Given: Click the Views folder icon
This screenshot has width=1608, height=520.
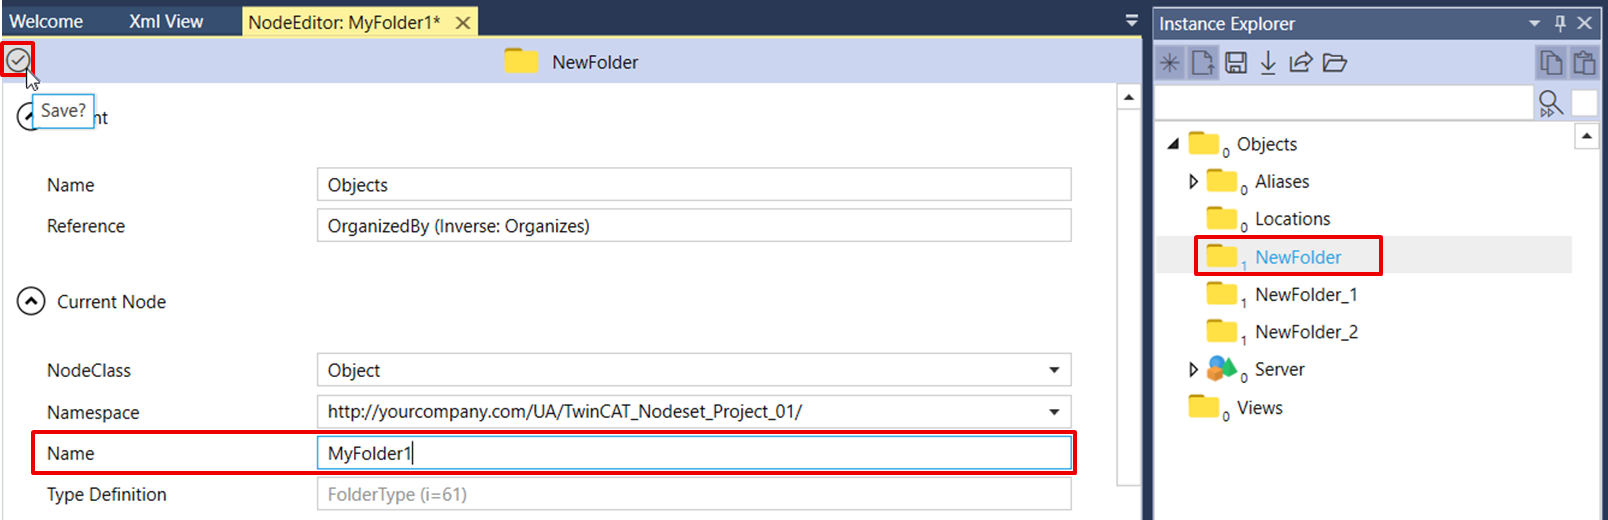Looking at the screenshot, I should pyautogui.click(x=1204, y=407).
